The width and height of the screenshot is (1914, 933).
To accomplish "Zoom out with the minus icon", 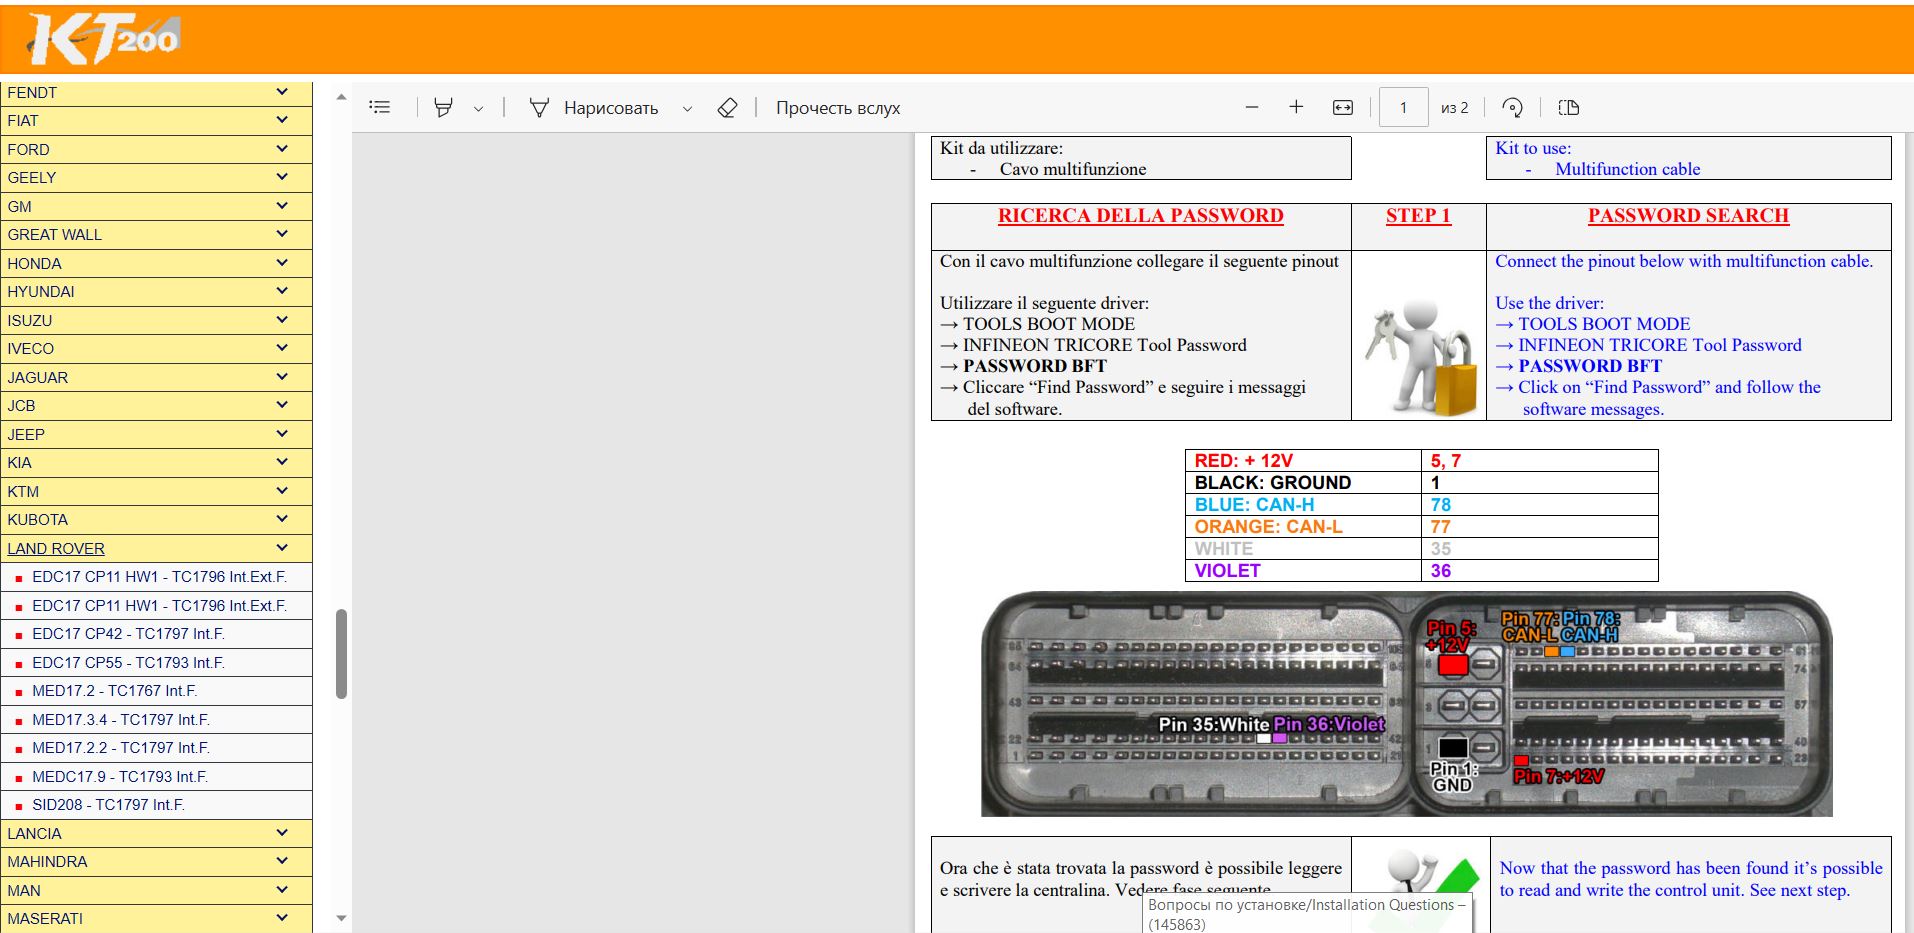I will click(1251, 107).
